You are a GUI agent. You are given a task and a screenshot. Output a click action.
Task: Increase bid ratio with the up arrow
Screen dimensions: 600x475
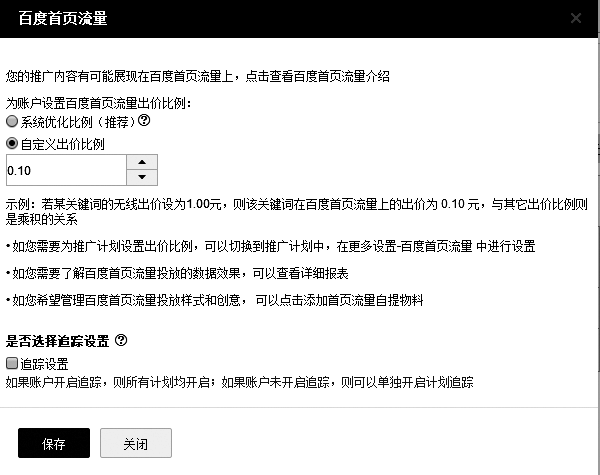pos(142,162)
